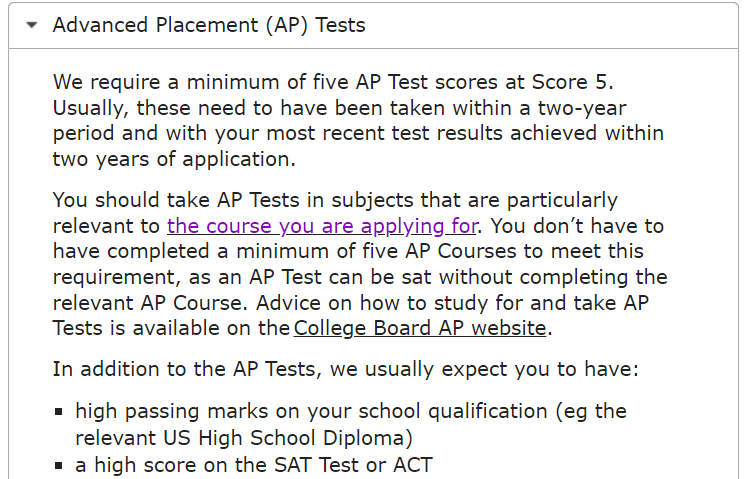Click the Advanced Placement (AP) Tests heading

pyautogui.click(x=209, y=25)
